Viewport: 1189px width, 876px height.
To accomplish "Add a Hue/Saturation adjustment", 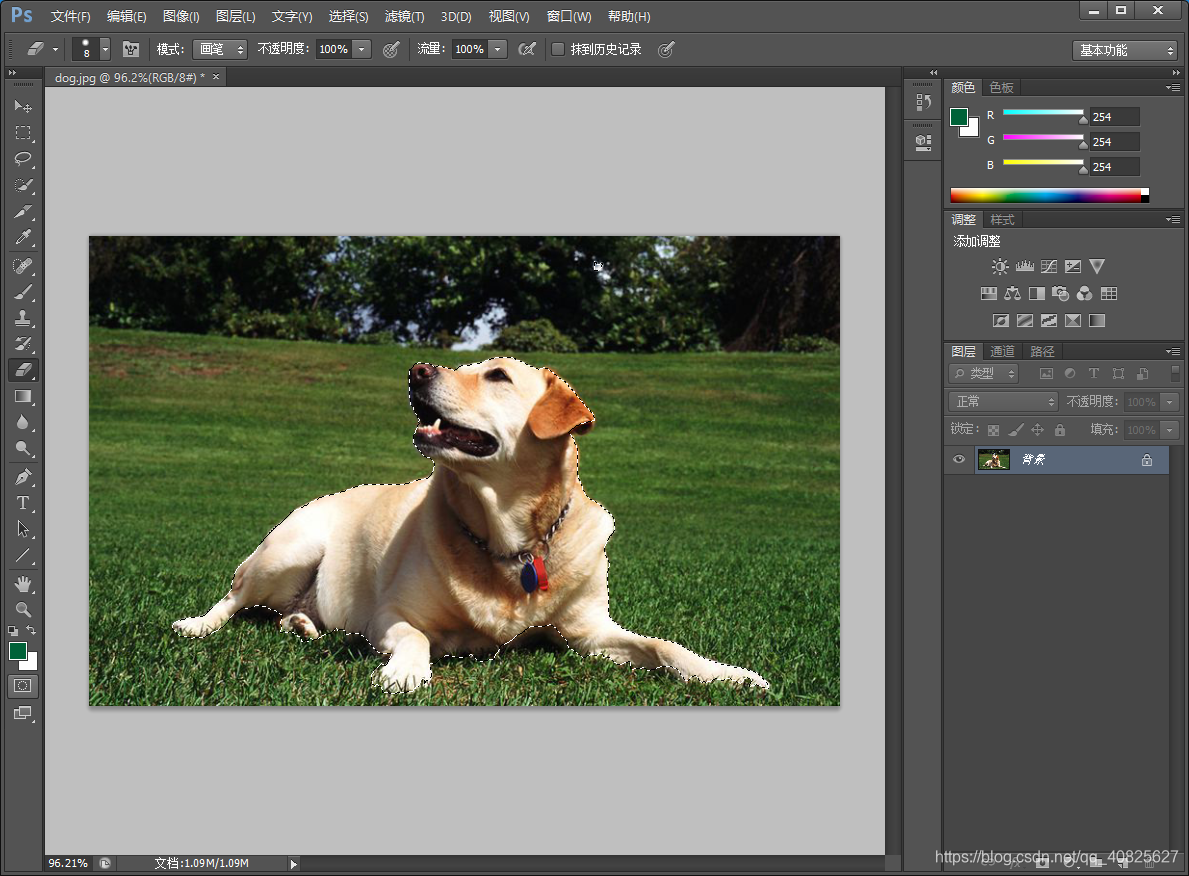I will click(x=989, y=294).
